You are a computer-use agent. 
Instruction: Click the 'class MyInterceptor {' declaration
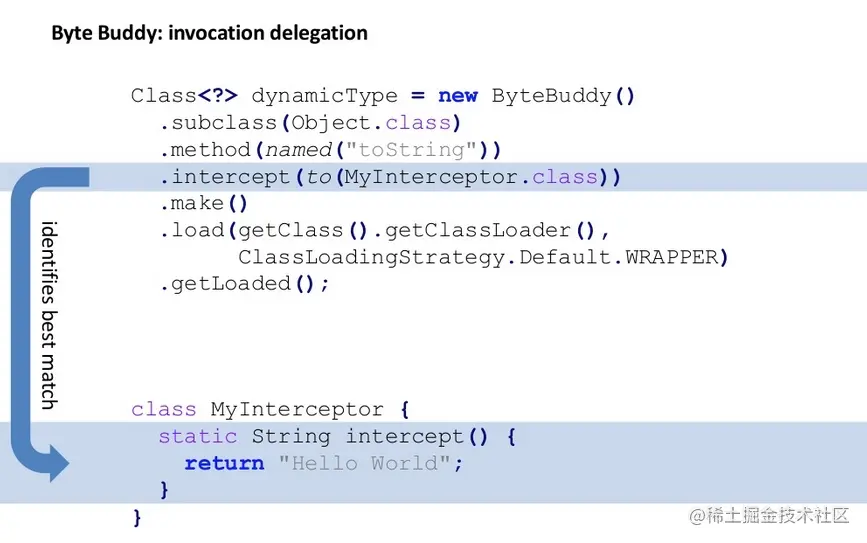click(270, 409)
